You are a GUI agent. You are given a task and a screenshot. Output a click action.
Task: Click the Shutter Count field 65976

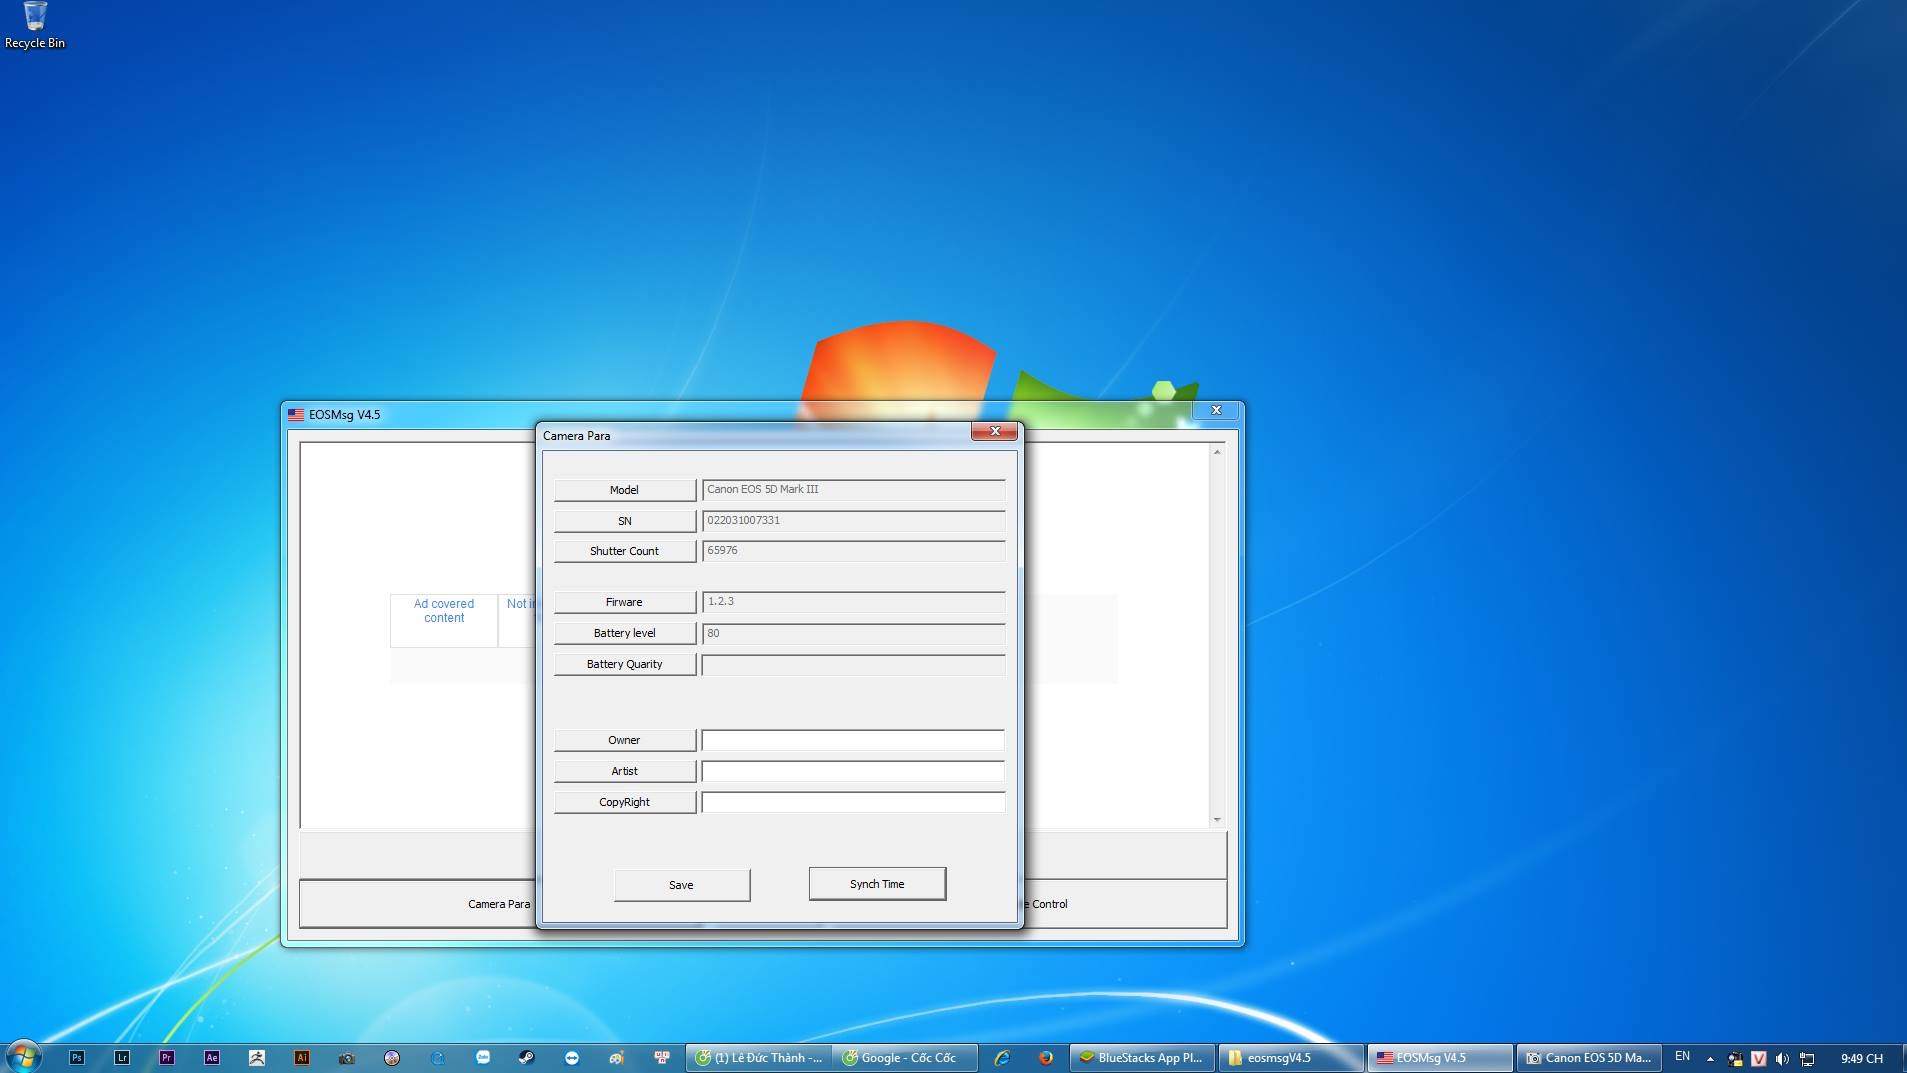pyautogui.click(x=853, y=551)
